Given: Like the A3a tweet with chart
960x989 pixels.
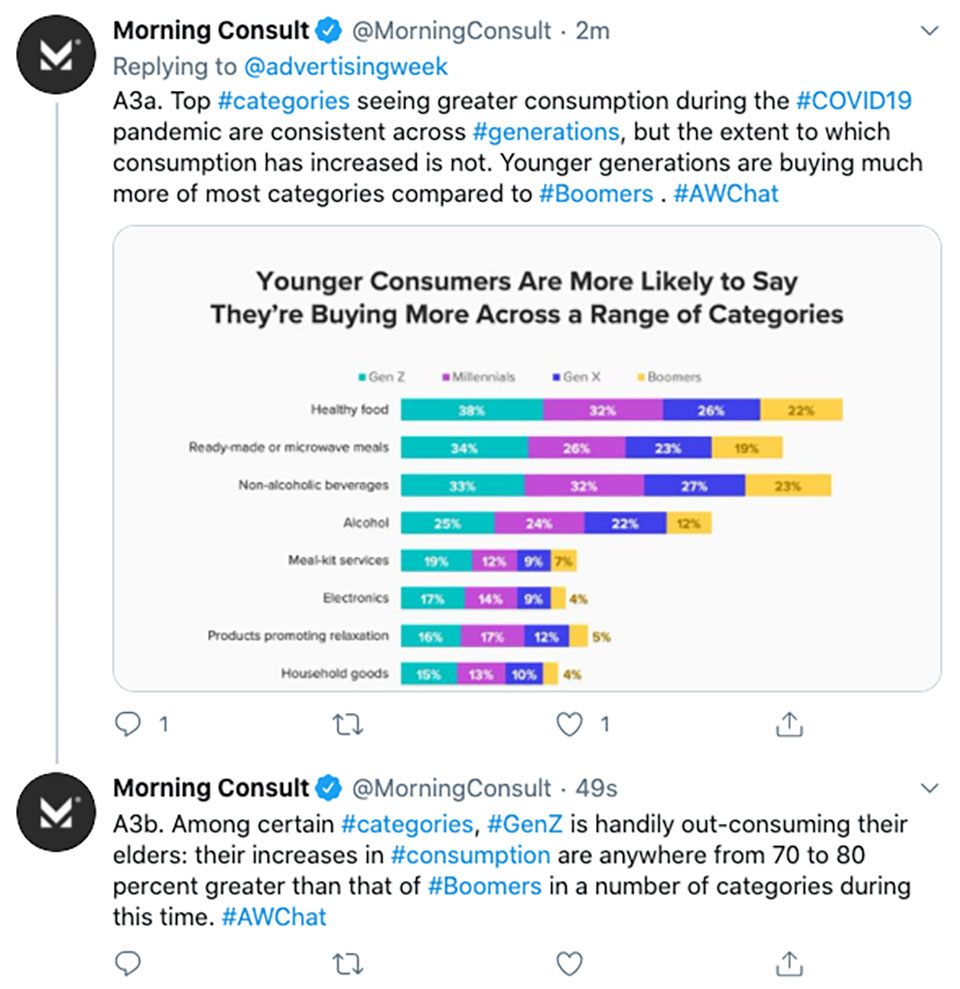Looking at the screenshot, I should pyautogui.click(x=569, y=724).
